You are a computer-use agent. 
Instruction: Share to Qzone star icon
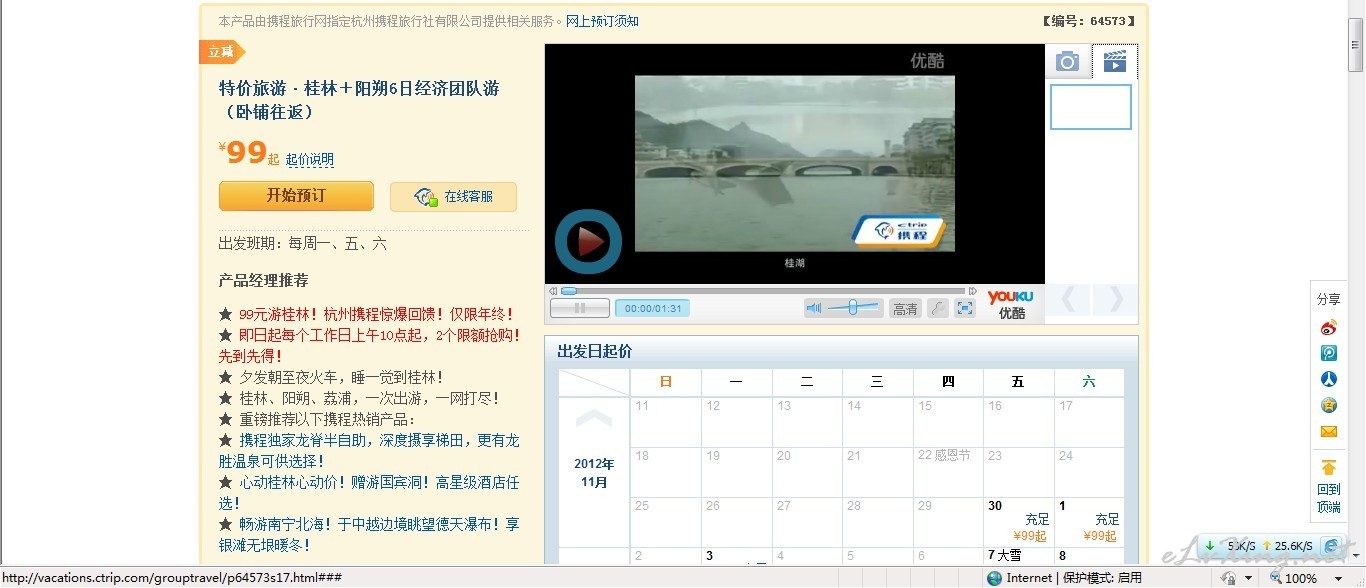coord(1329,405)
